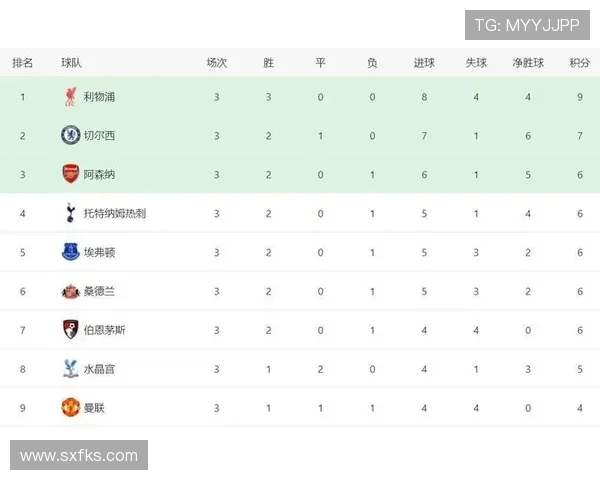This screenshot has width=600, height=480.
Task: Click the Chelsea club crest icon
Action: coord(70,135)
